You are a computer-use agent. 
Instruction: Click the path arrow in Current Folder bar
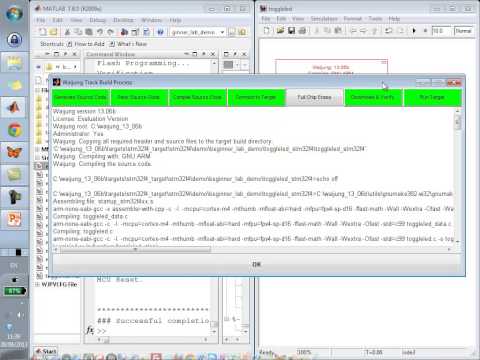(75, 67)
